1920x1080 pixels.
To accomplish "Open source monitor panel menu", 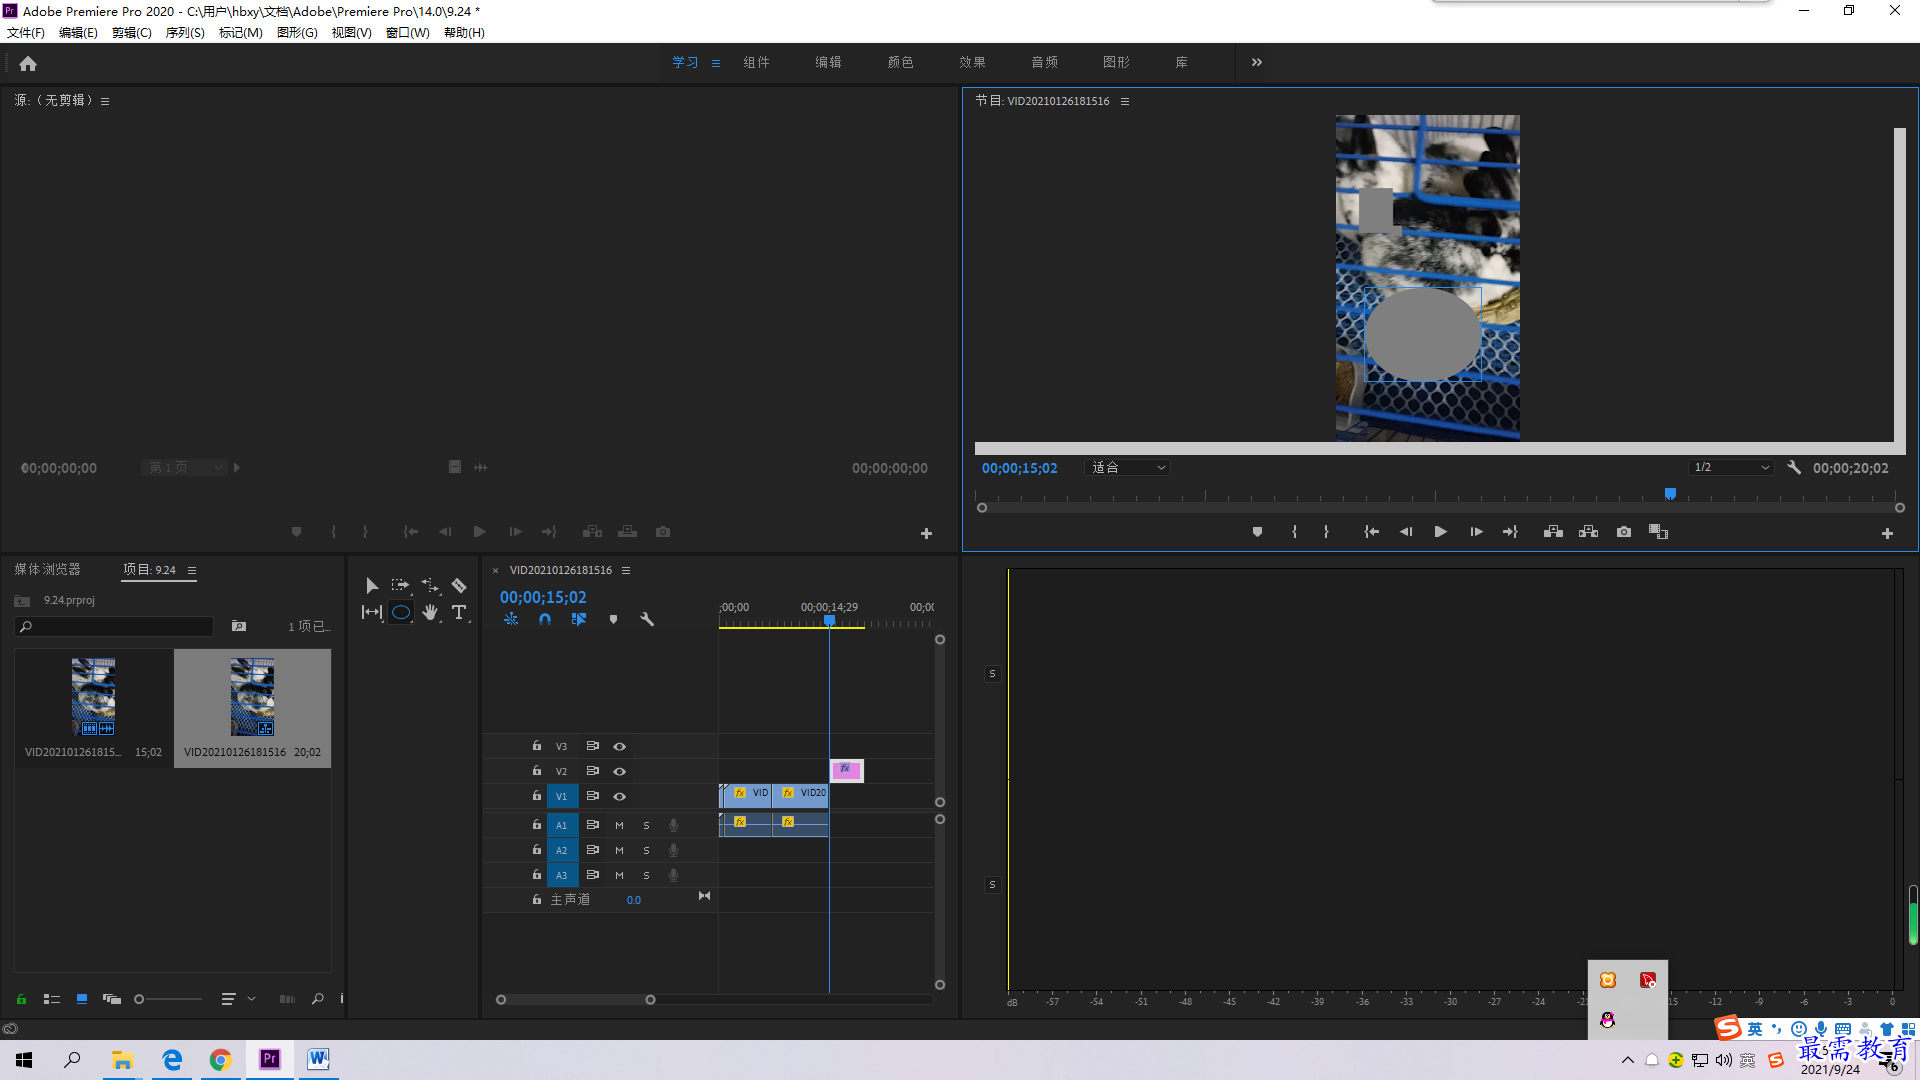I will click(x=105, y=101).
